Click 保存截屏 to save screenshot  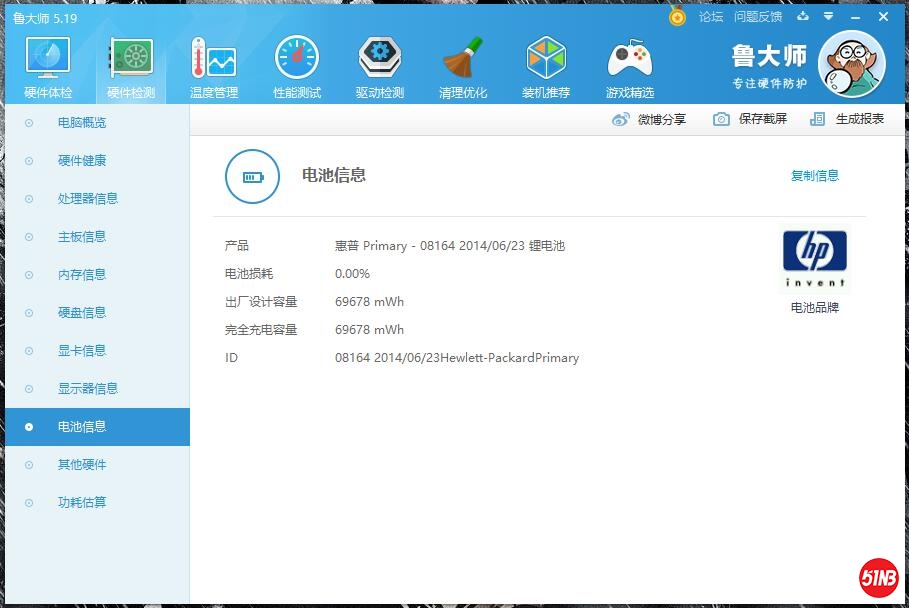pos(750,119)
